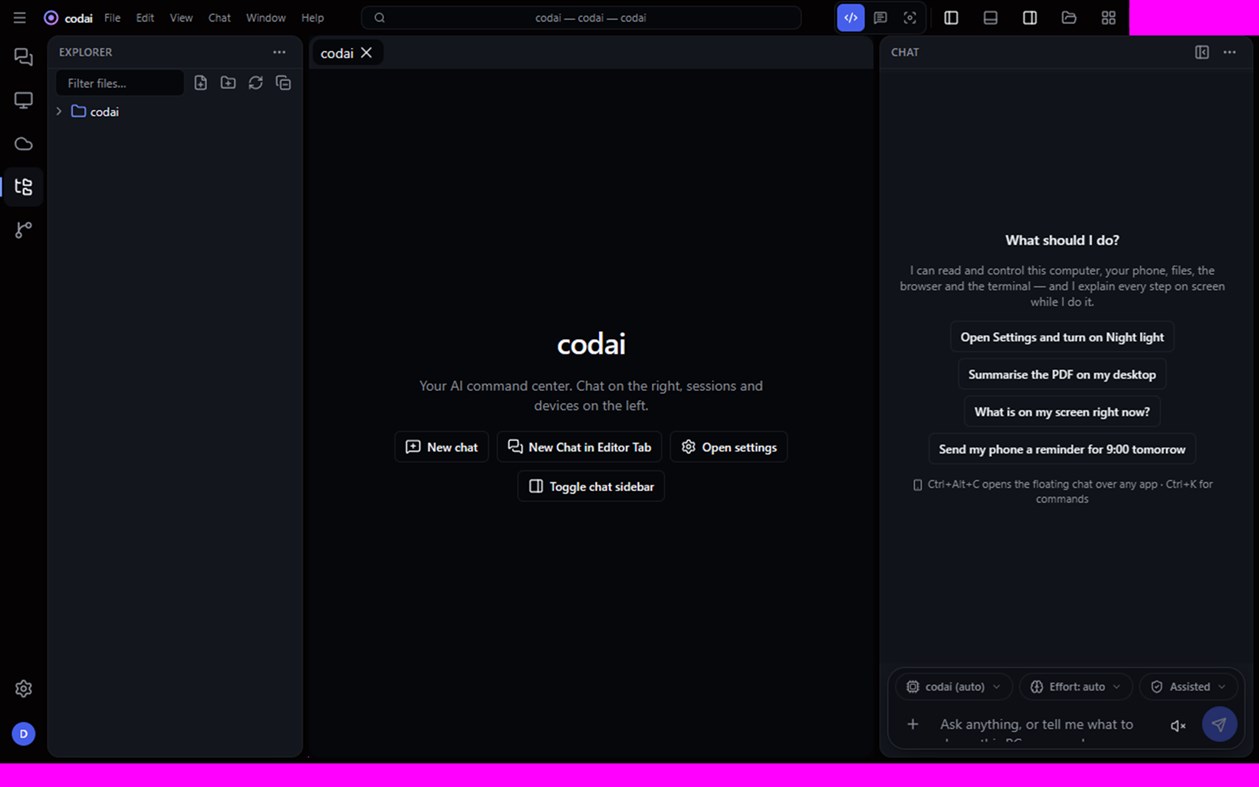Screen dimensions: 1259x787
Task: Send the chat message with the arrow button
Action: tap(1219, 724)
